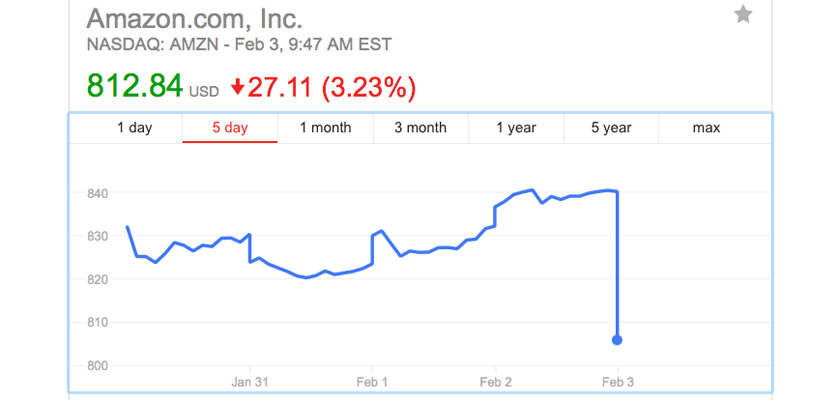Show the 3 month chart view

tap(420, 128)
